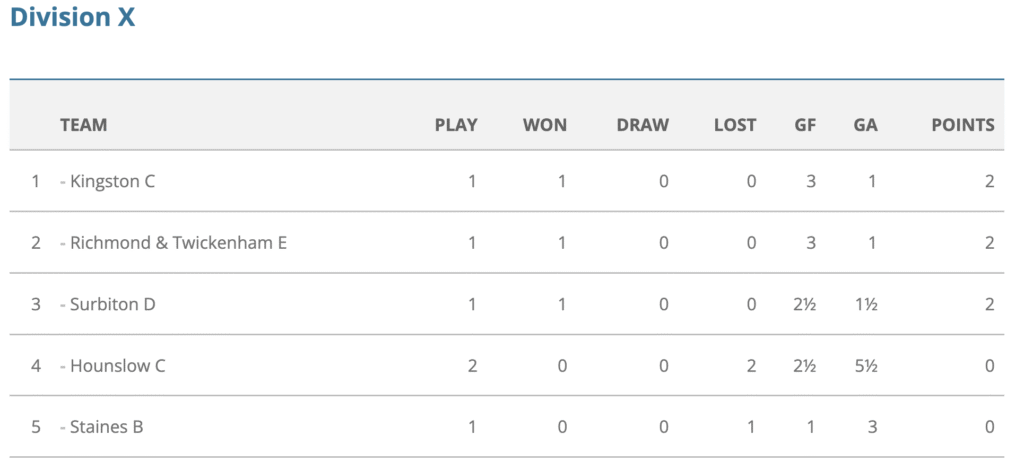Click Kingston C's points total
Image resolution: width=1024 pixels, height=470 pixels.
[x=989, y=182]
